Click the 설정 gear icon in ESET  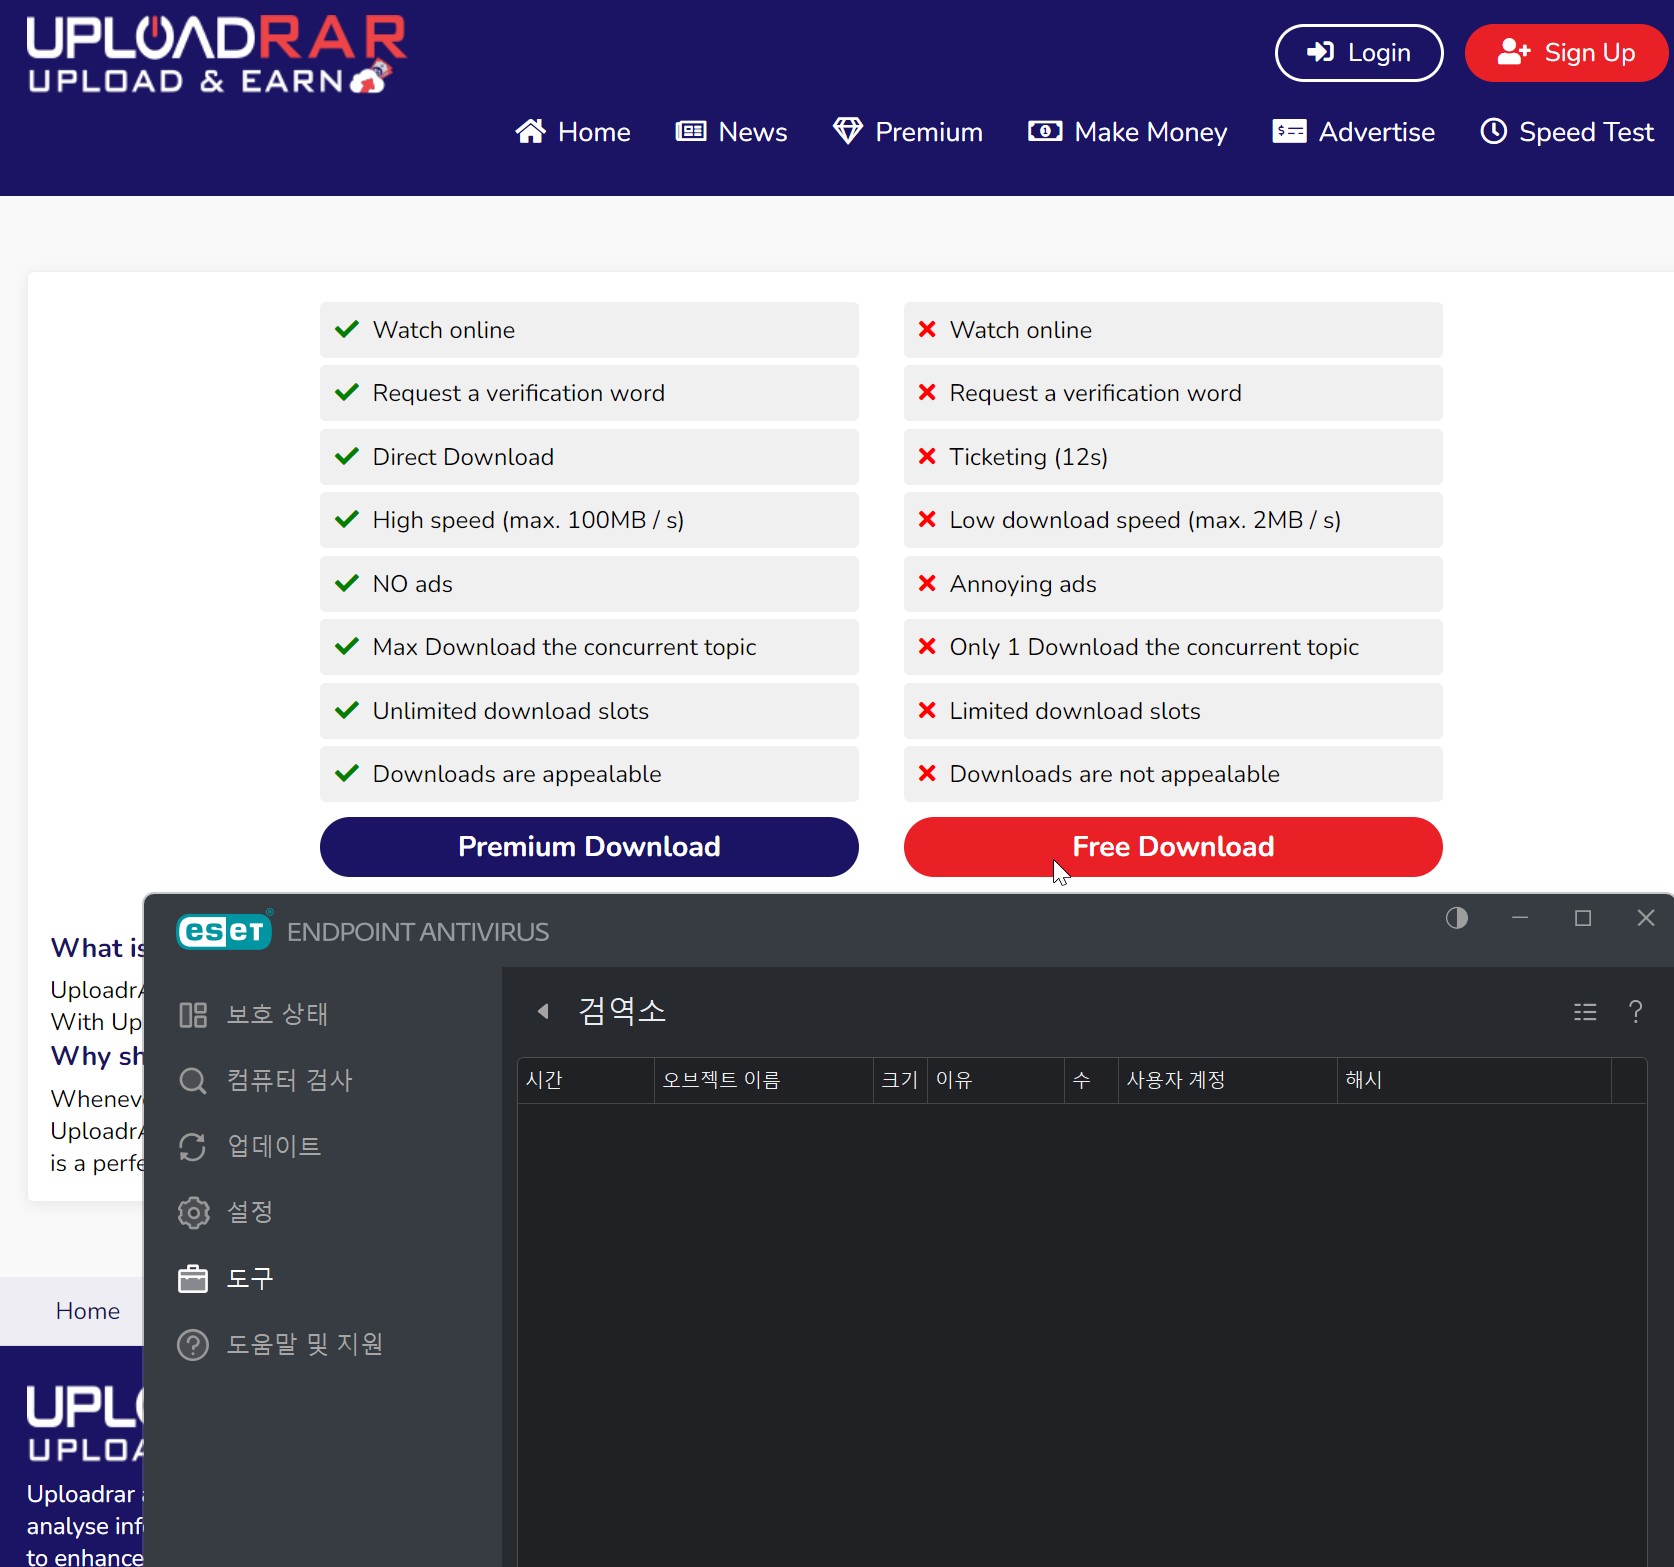point(193,1213)
